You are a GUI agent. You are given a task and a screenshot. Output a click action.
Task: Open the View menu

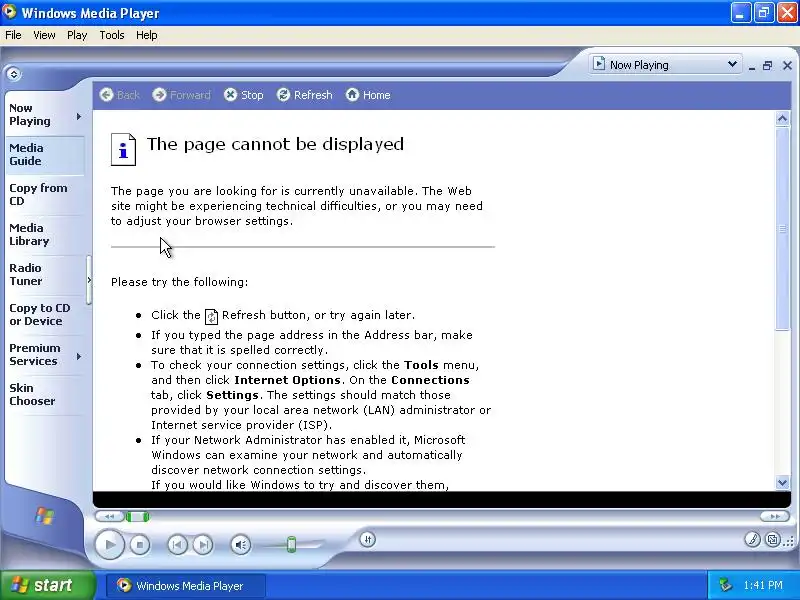click(x=44, y=35)
